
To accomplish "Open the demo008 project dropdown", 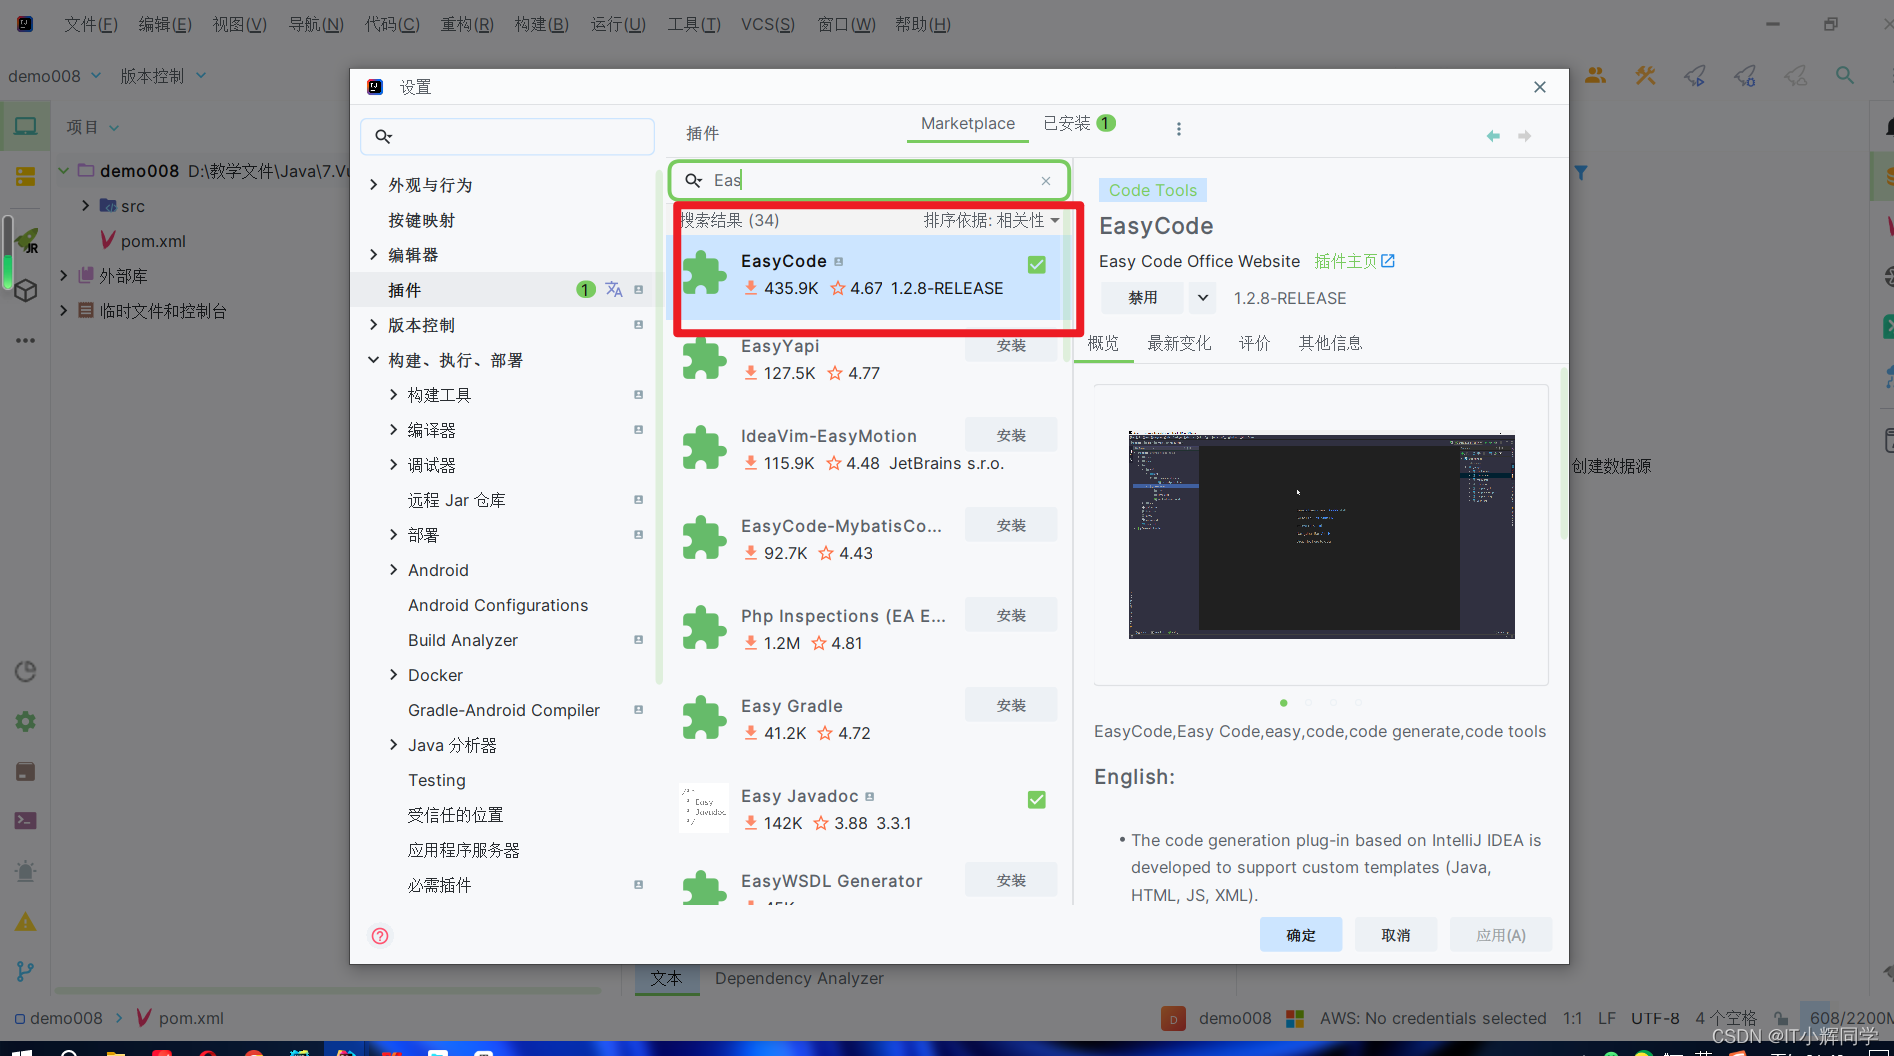I will (55, 75).
